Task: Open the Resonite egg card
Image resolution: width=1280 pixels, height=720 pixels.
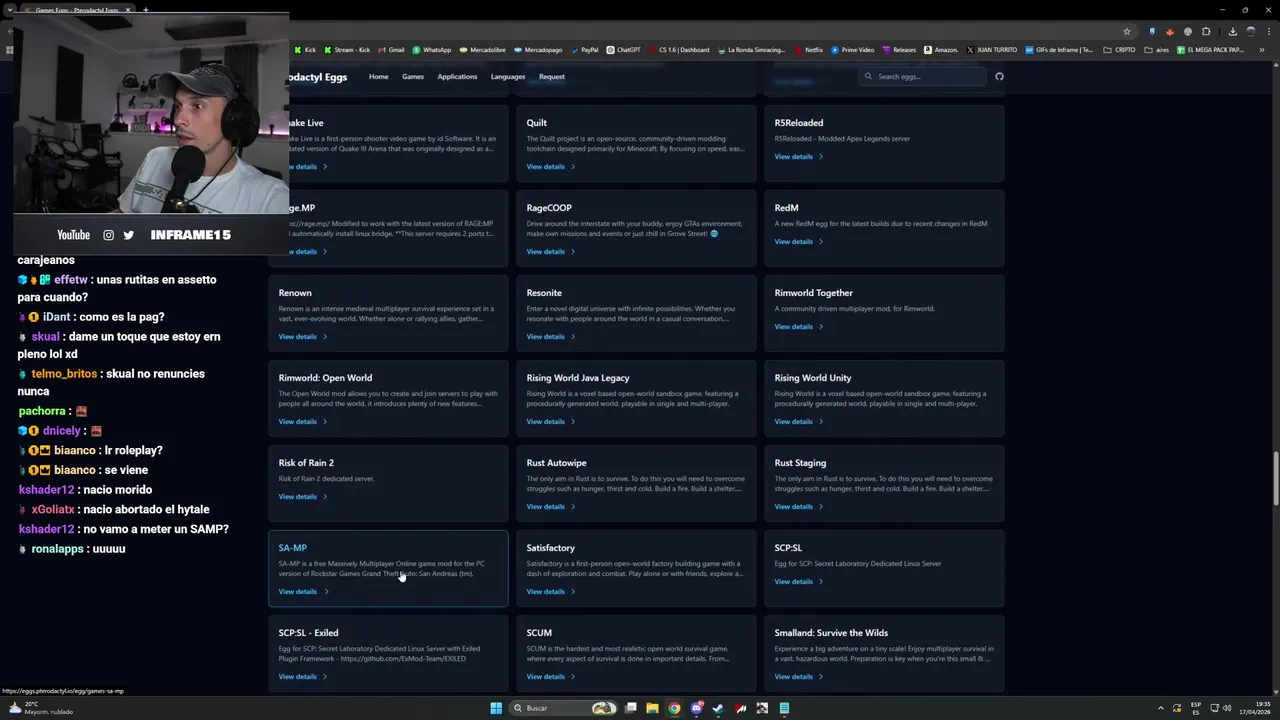Action: [636, 313]
